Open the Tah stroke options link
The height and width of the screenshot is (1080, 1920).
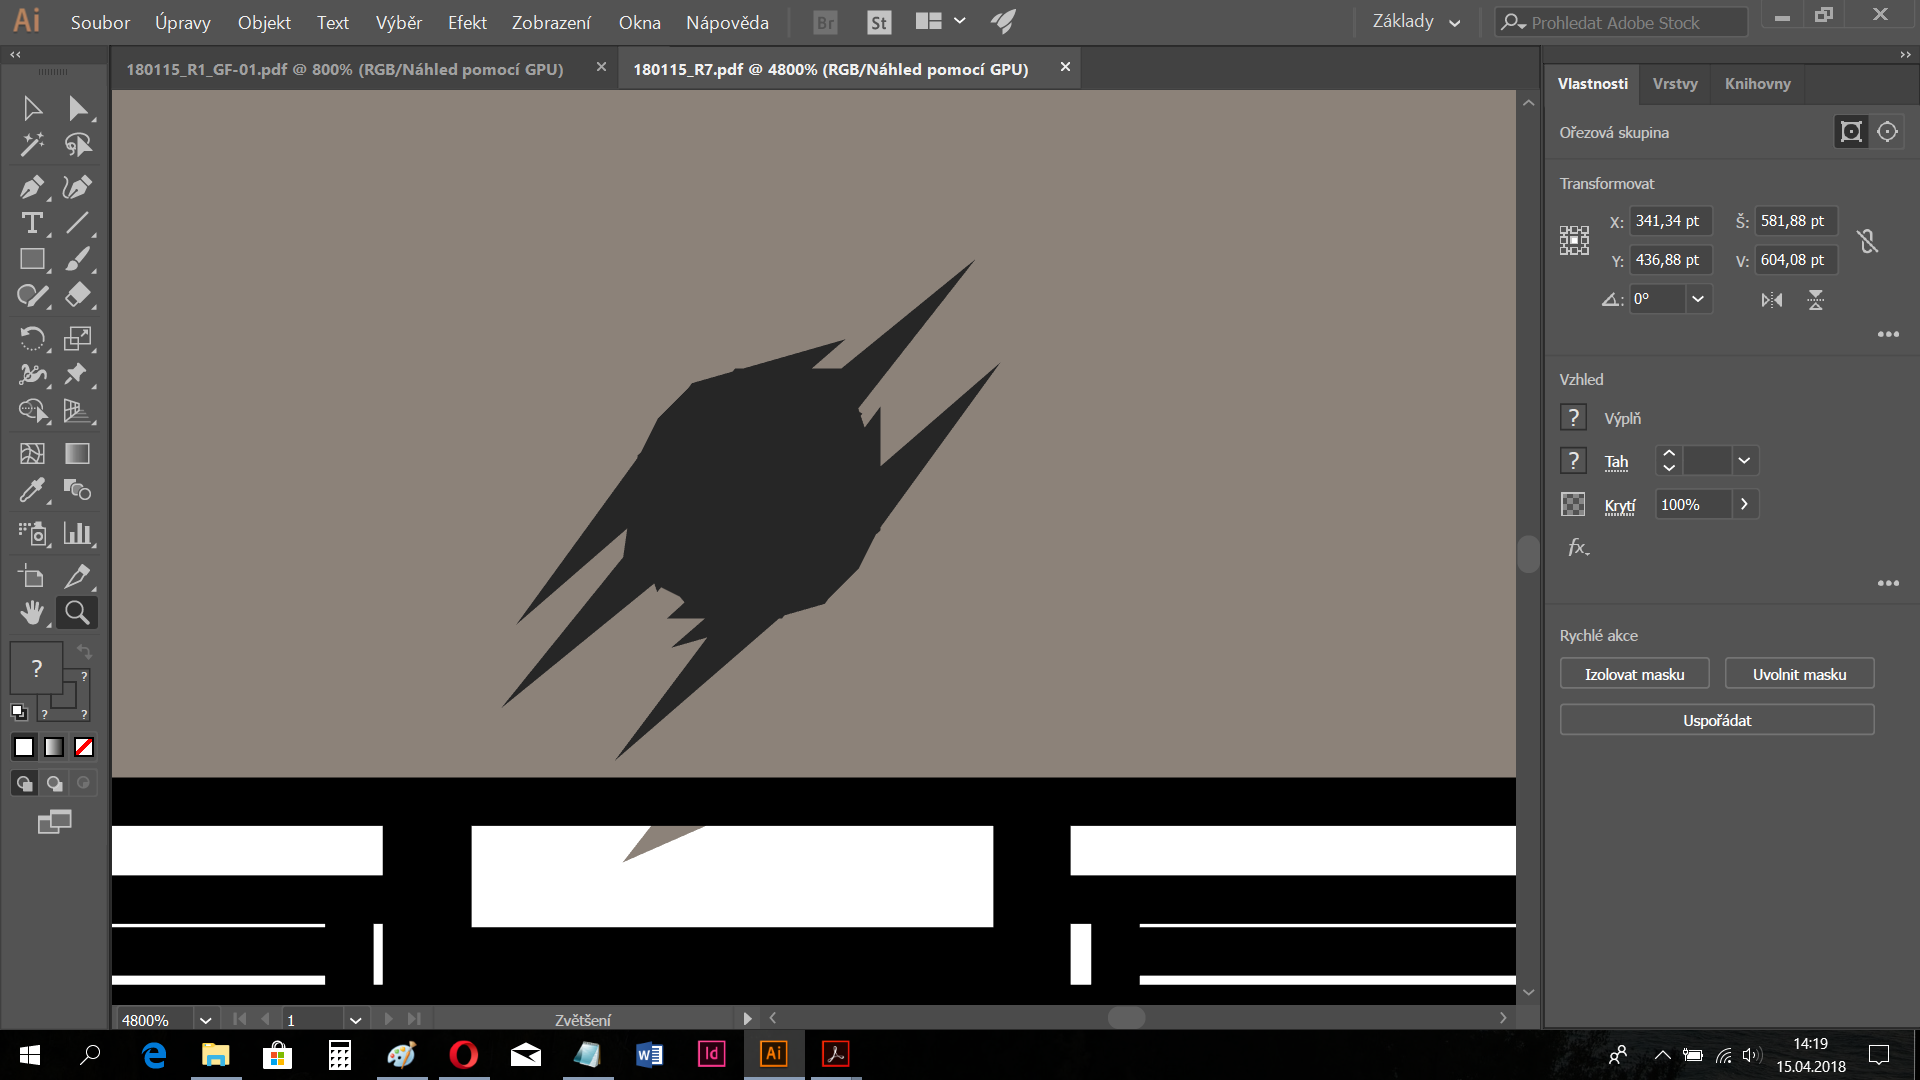[x=1616, y=461]
